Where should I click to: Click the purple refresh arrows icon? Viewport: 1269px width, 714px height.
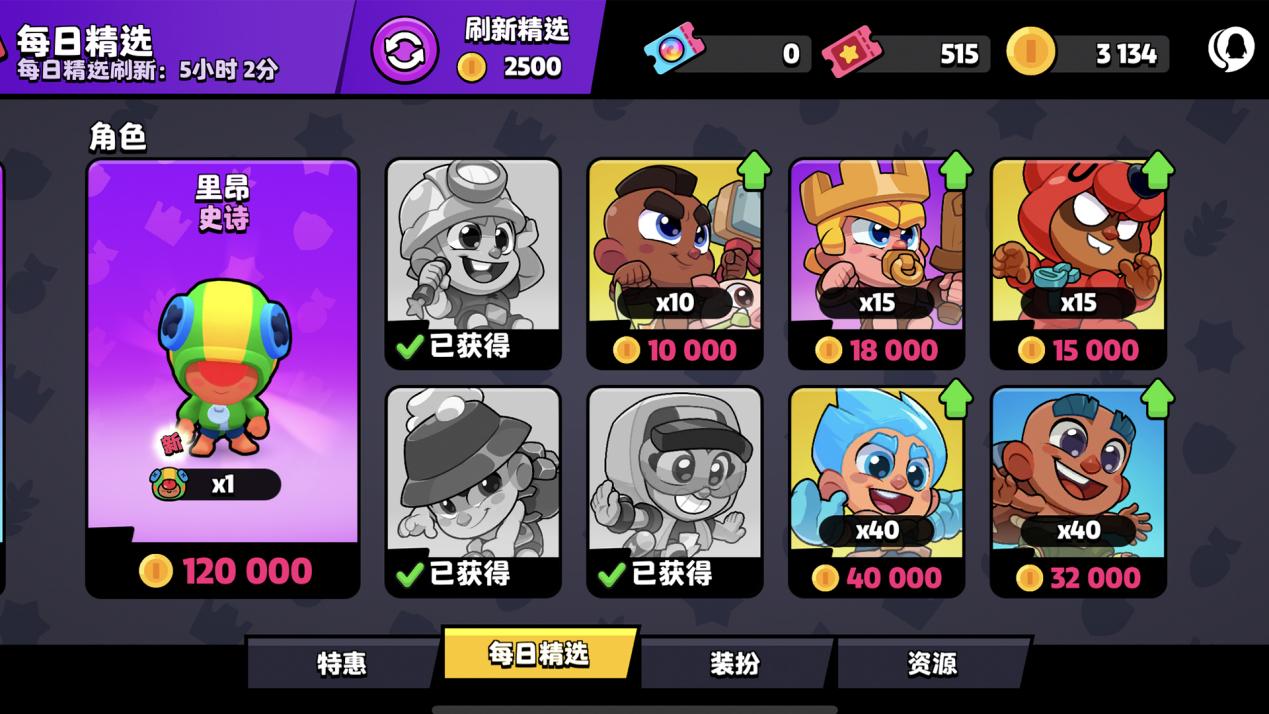coord(405,50)
